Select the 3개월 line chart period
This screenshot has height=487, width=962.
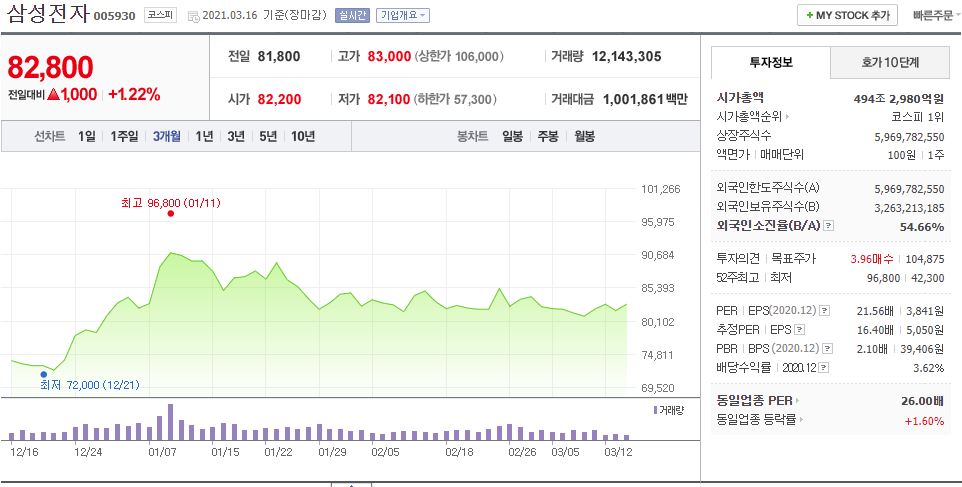click(x=166, y=136)
